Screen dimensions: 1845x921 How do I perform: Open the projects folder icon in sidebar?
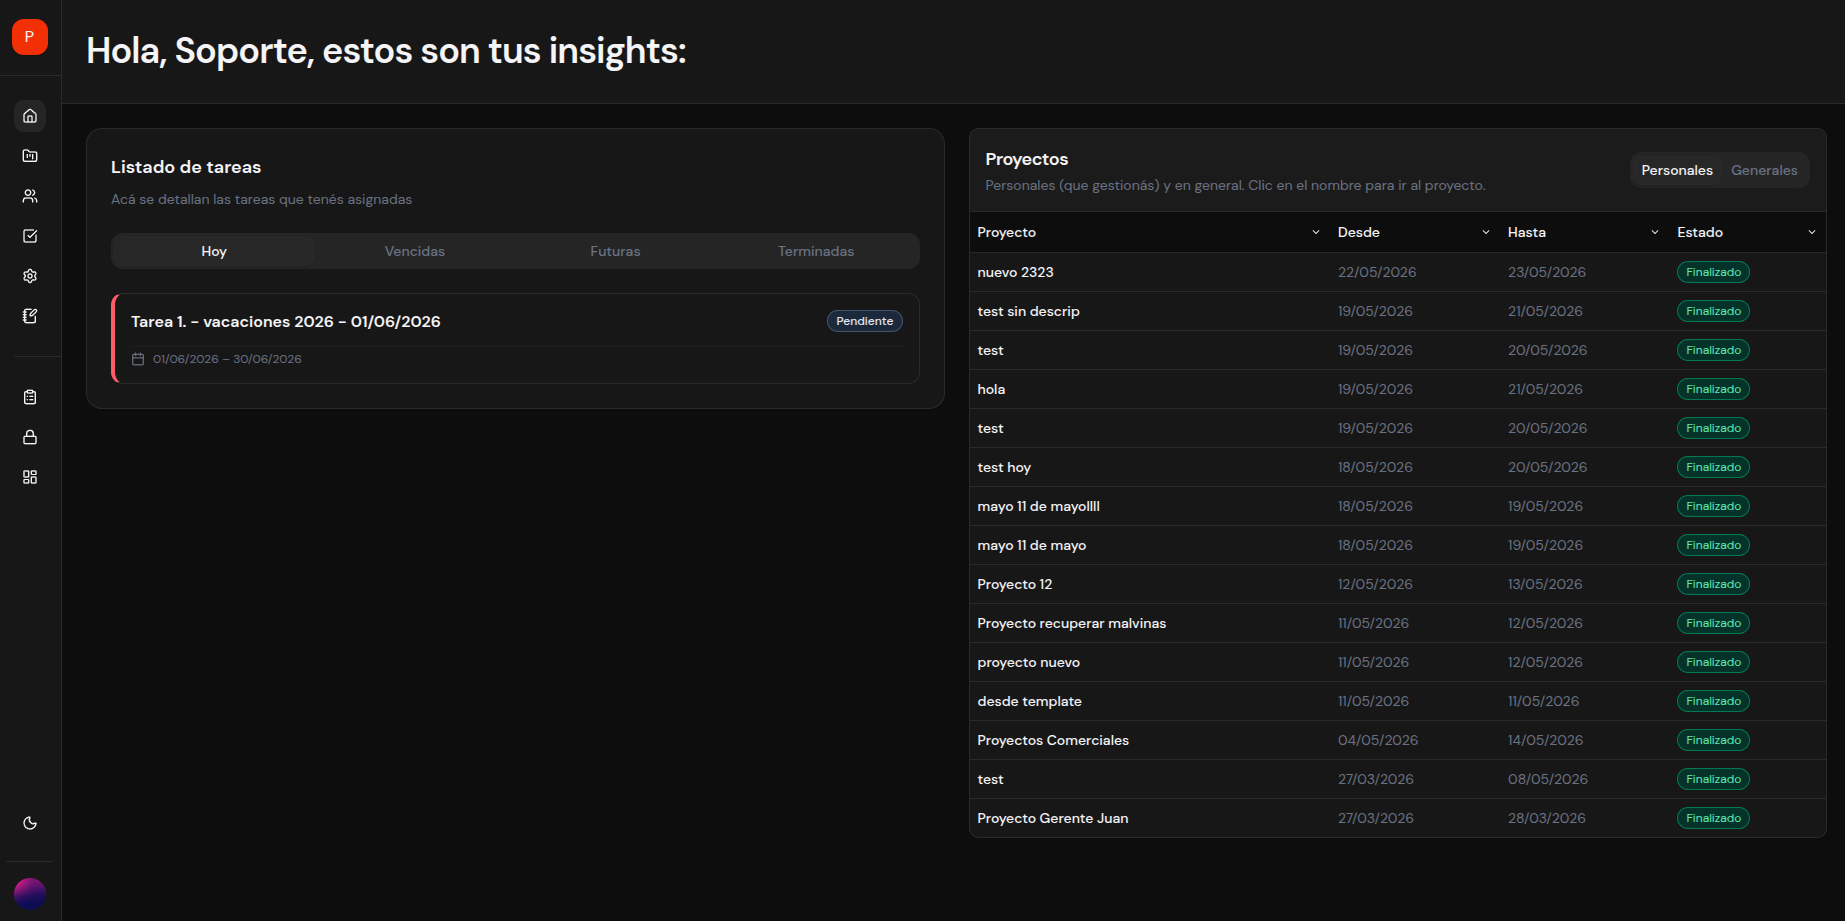tap(30, 156)
